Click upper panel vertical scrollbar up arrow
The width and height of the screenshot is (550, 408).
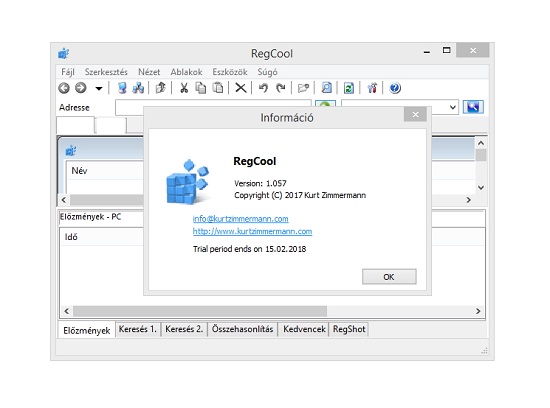pos(481,143)
